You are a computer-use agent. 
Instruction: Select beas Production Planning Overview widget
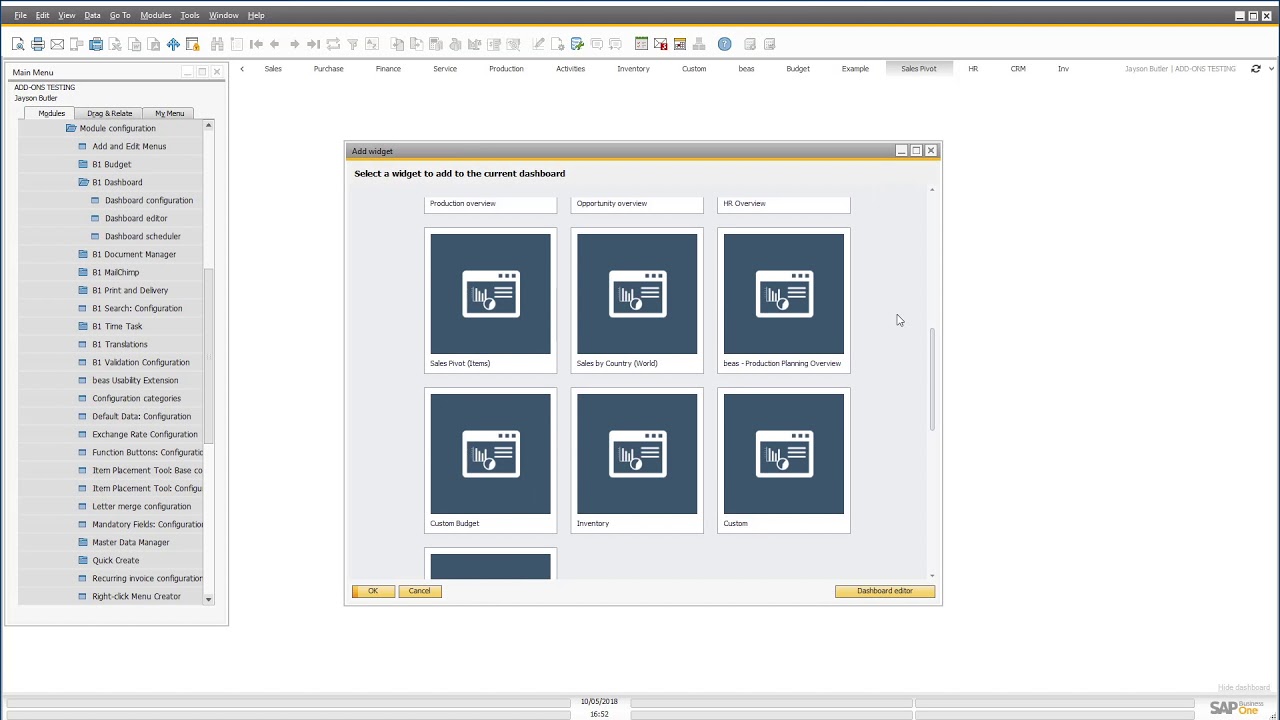784,301
